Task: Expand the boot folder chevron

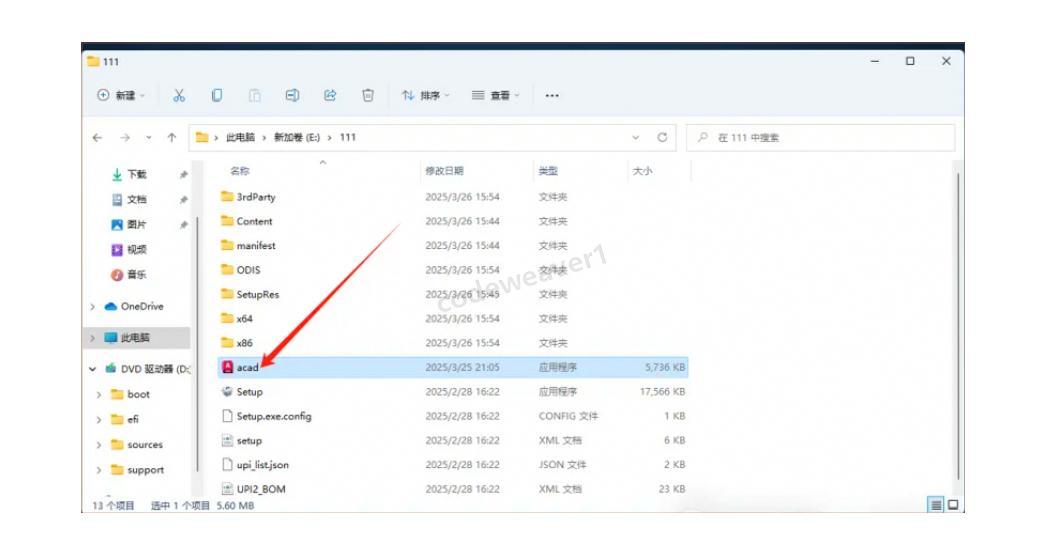Action: pyautogui.click(x=99, y=395)
